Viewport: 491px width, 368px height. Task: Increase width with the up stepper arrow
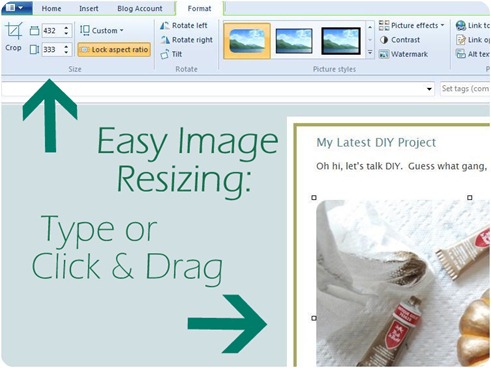coord(66,28)
